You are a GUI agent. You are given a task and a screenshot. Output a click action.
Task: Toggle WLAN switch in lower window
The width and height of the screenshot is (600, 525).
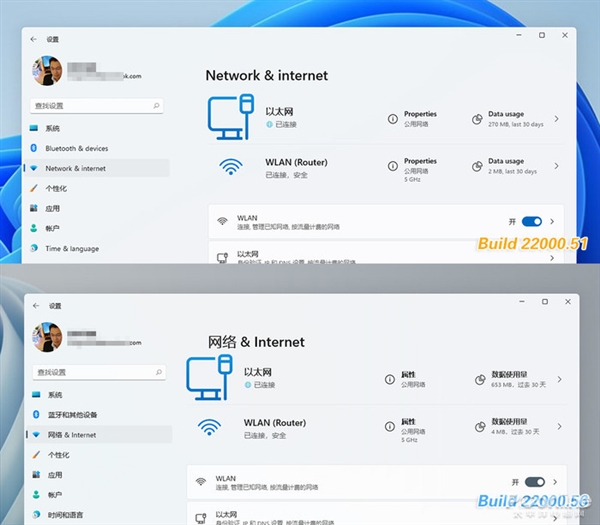535,482
